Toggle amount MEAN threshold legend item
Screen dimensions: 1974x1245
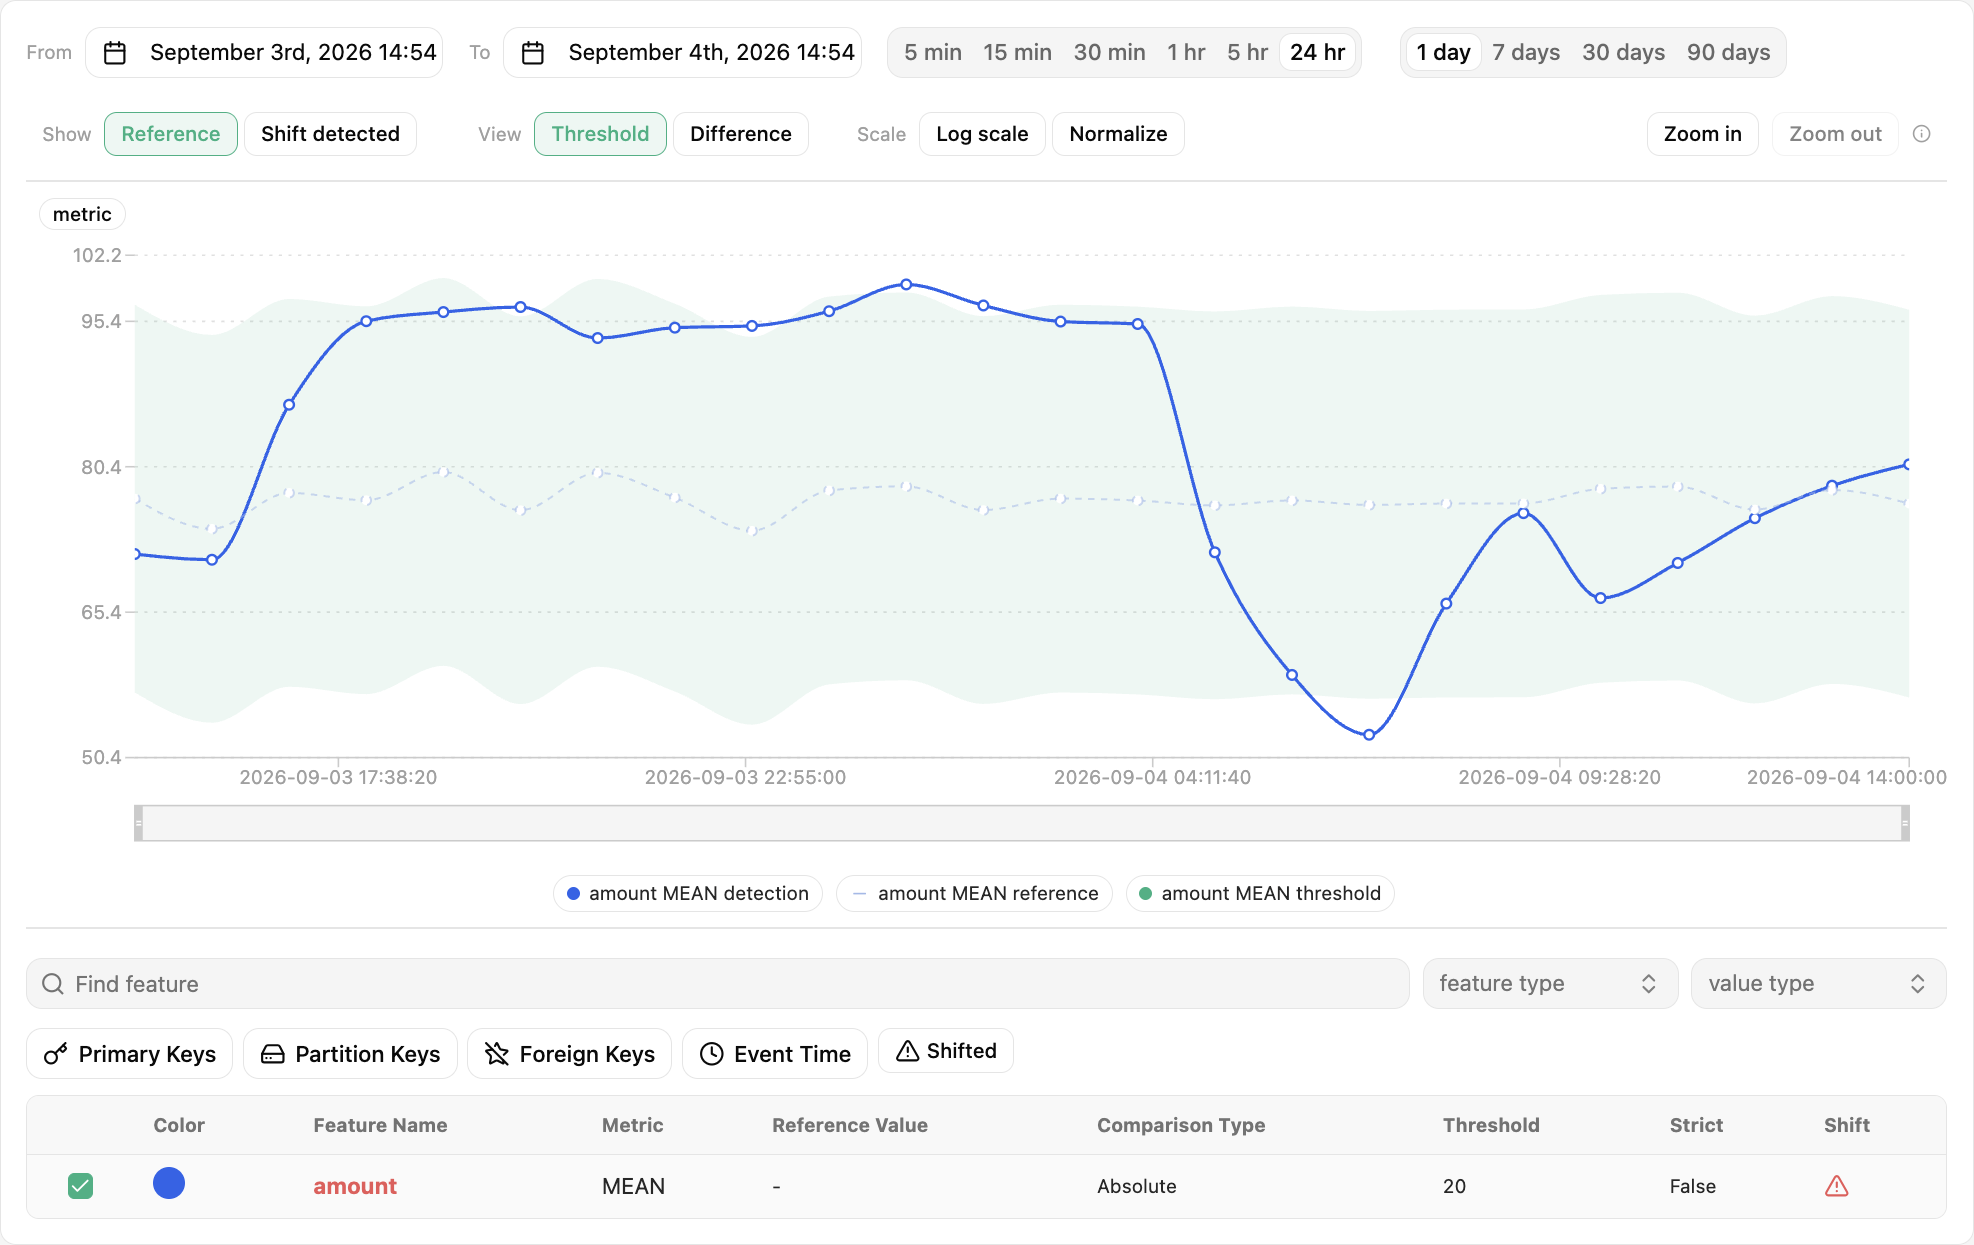click(x=1260, y=893)
